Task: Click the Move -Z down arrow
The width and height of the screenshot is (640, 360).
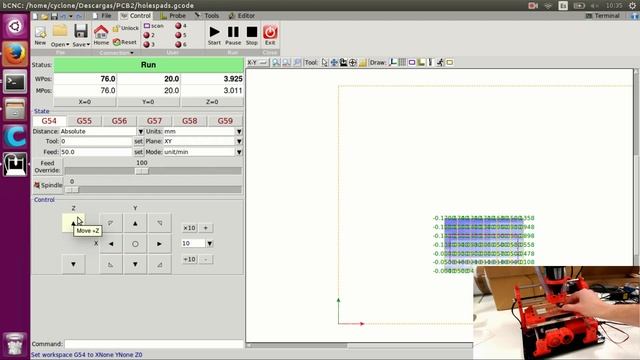Action: tap(73, 264)
